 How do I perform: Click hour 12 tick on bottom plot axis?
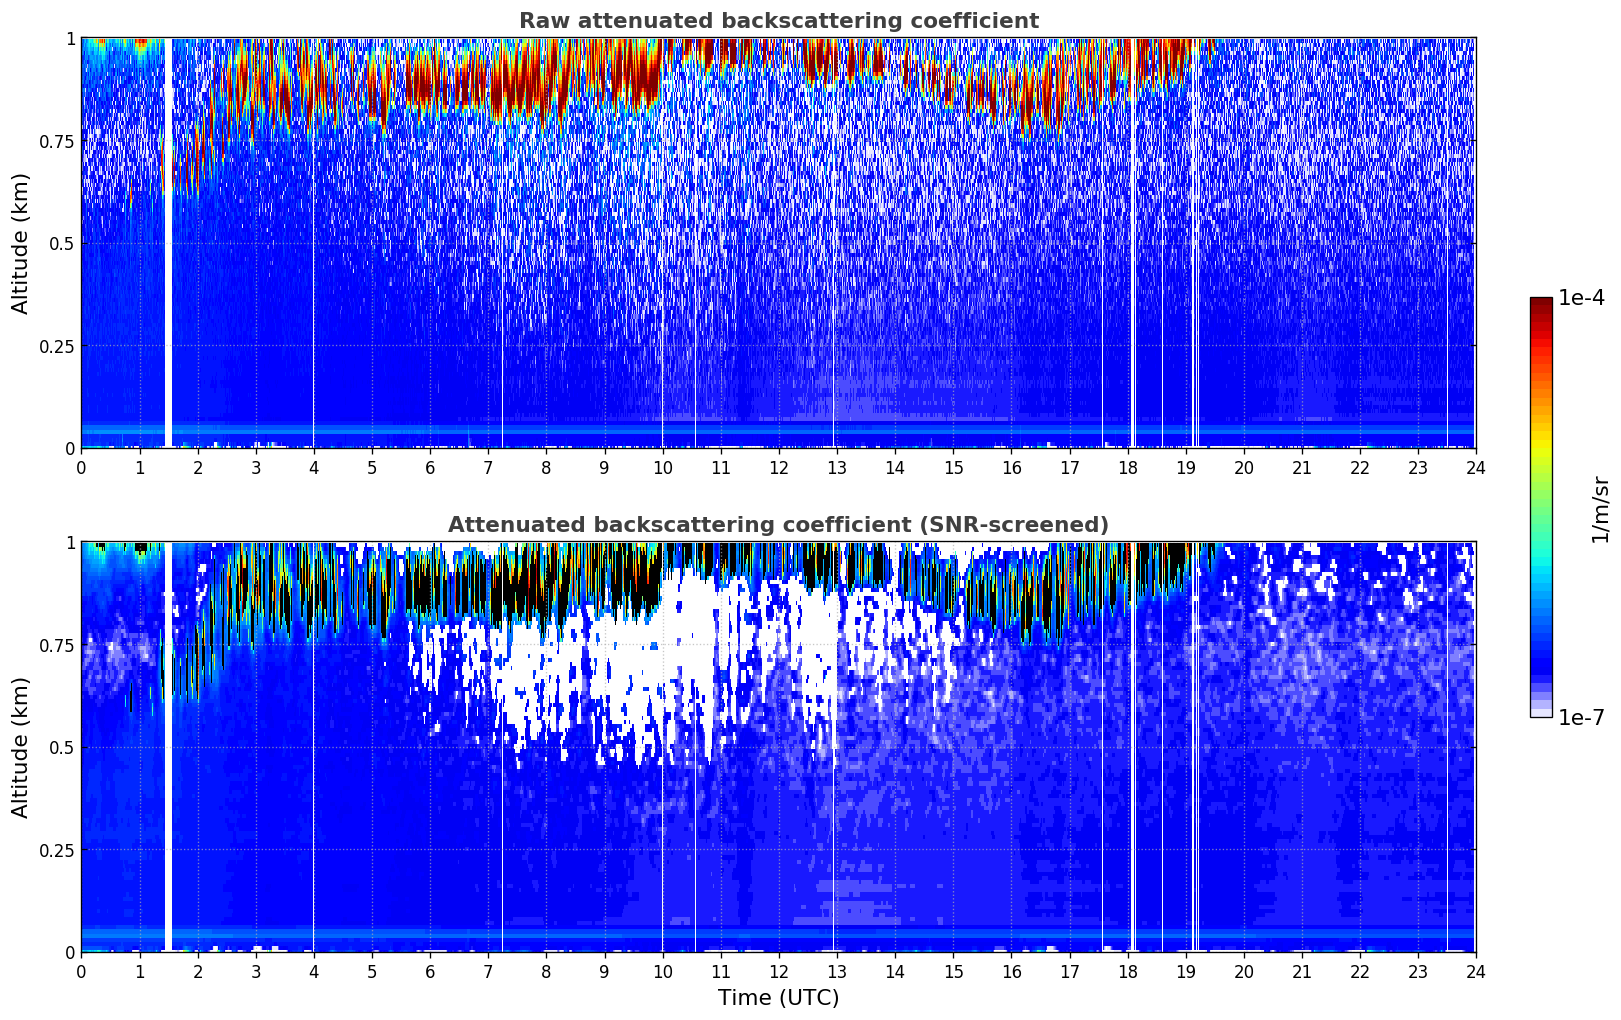(778, 971)
